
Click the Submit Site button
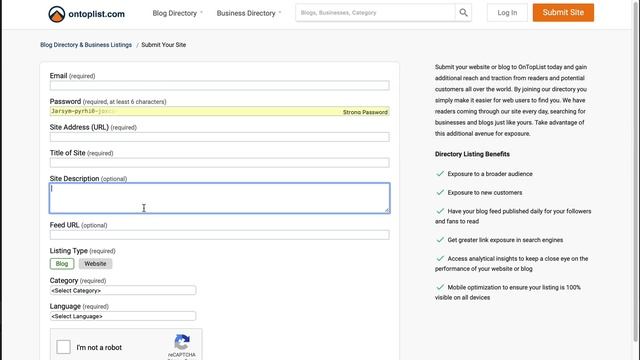563,13
